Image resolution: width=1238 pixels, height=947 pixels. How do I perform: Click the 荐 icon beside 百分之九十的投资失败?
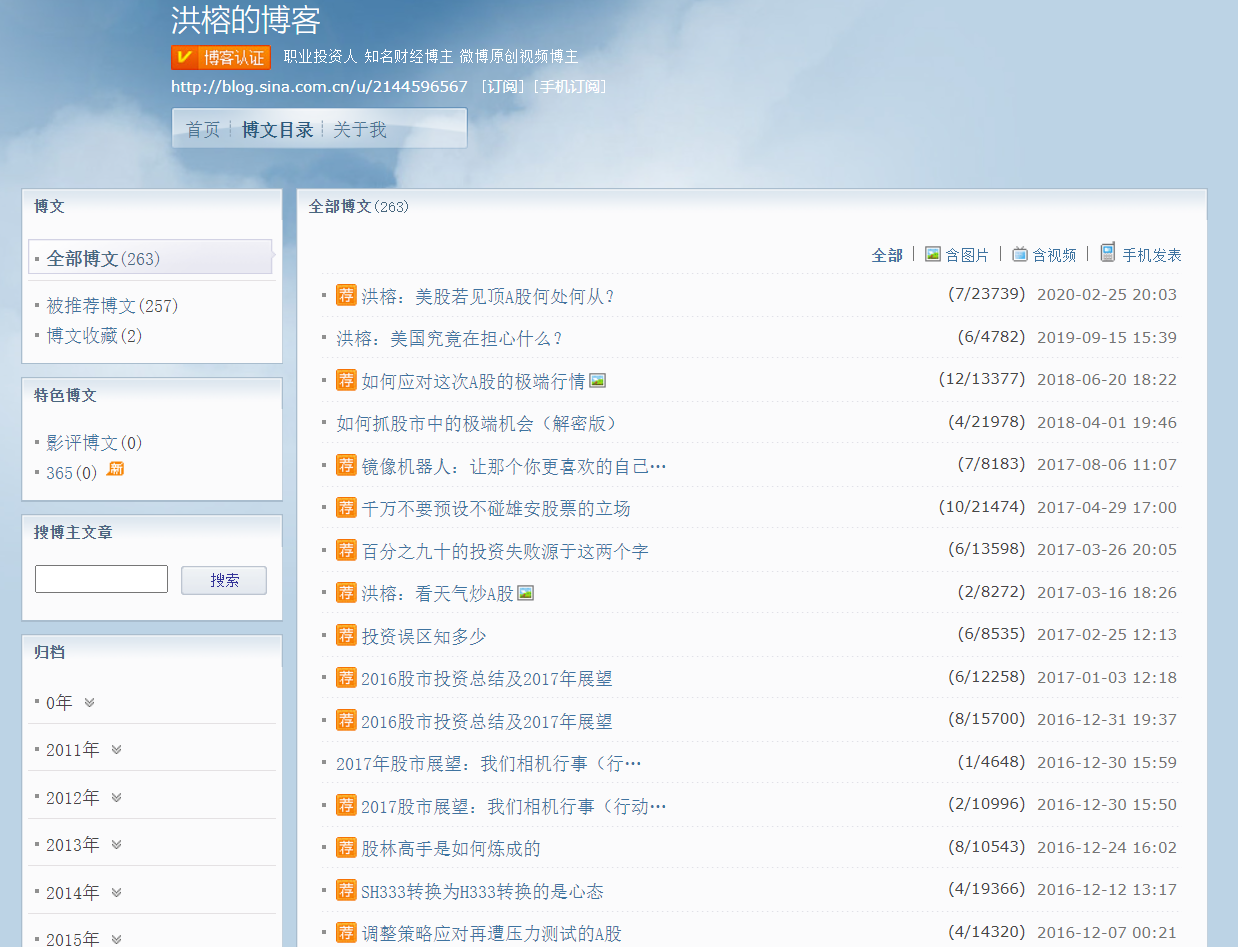click(x=346, y=550)
